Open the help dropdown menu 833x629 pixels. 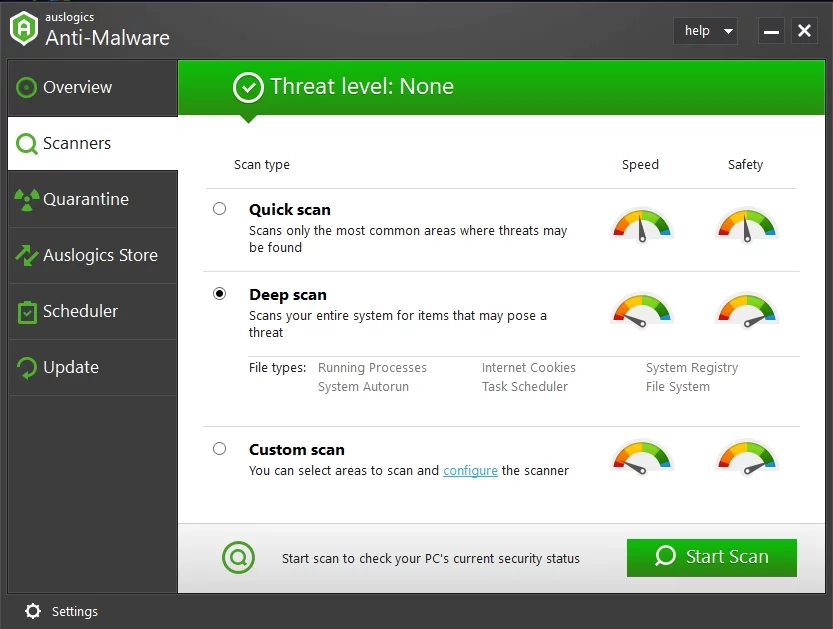[705, 31]
